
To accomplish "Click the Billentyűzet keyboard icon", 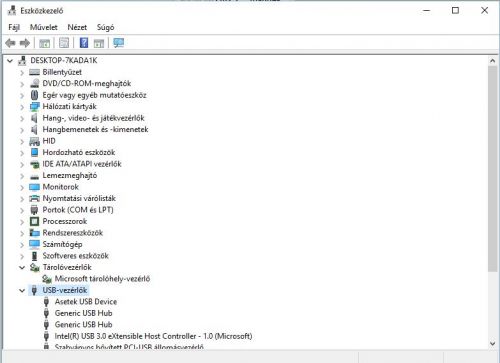I will [x=34, y=72].
